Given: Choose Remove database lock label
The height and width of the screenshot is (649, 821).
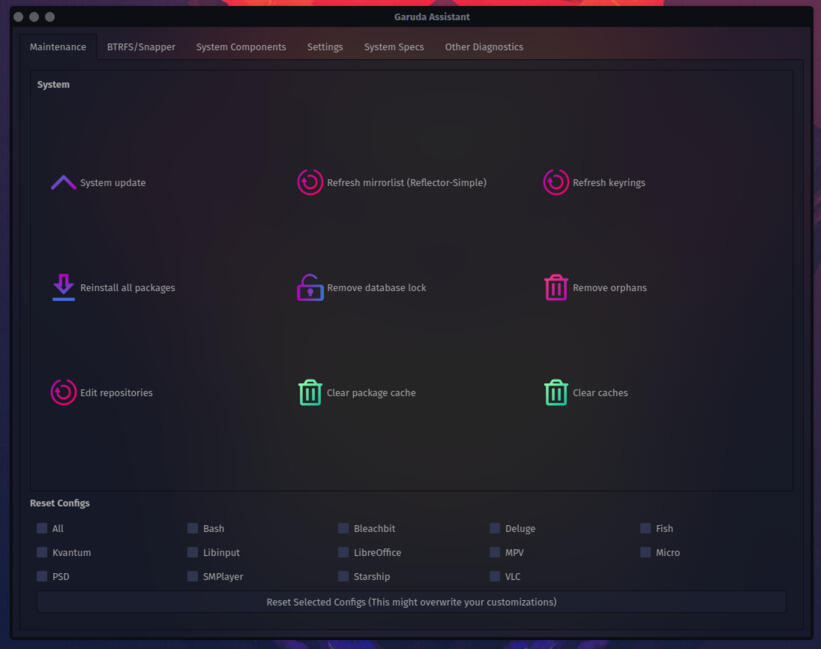Looking at the screenshot, I should (x=376, y=288).
